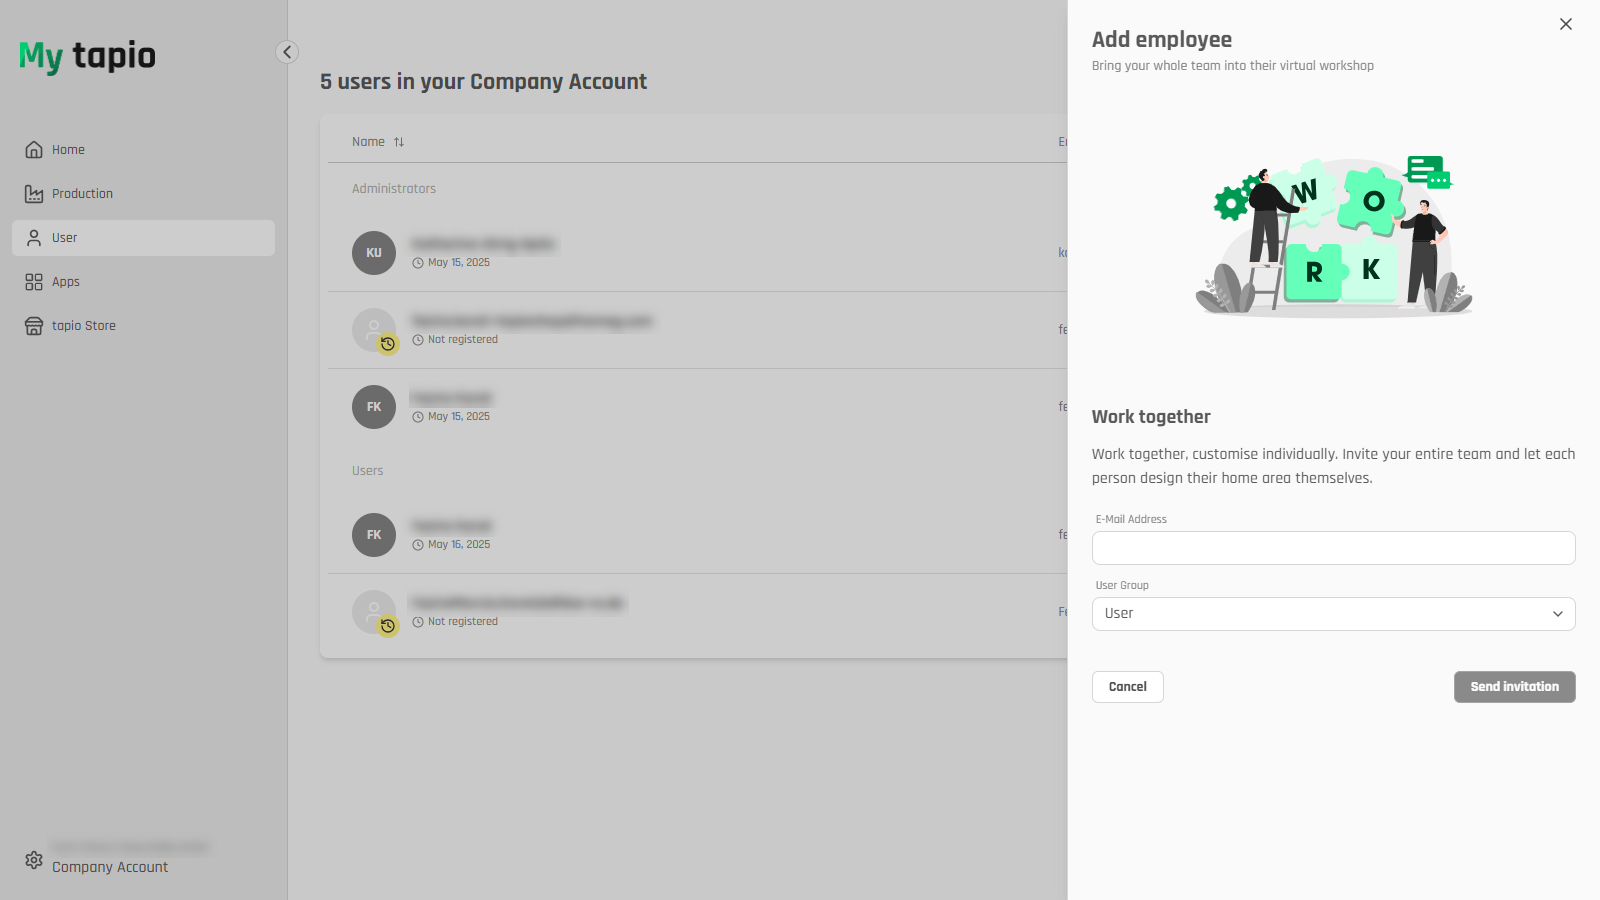Click the KU avatar circle
The height and width of the screenshot is (900, 1600).
tap(374, 253)
